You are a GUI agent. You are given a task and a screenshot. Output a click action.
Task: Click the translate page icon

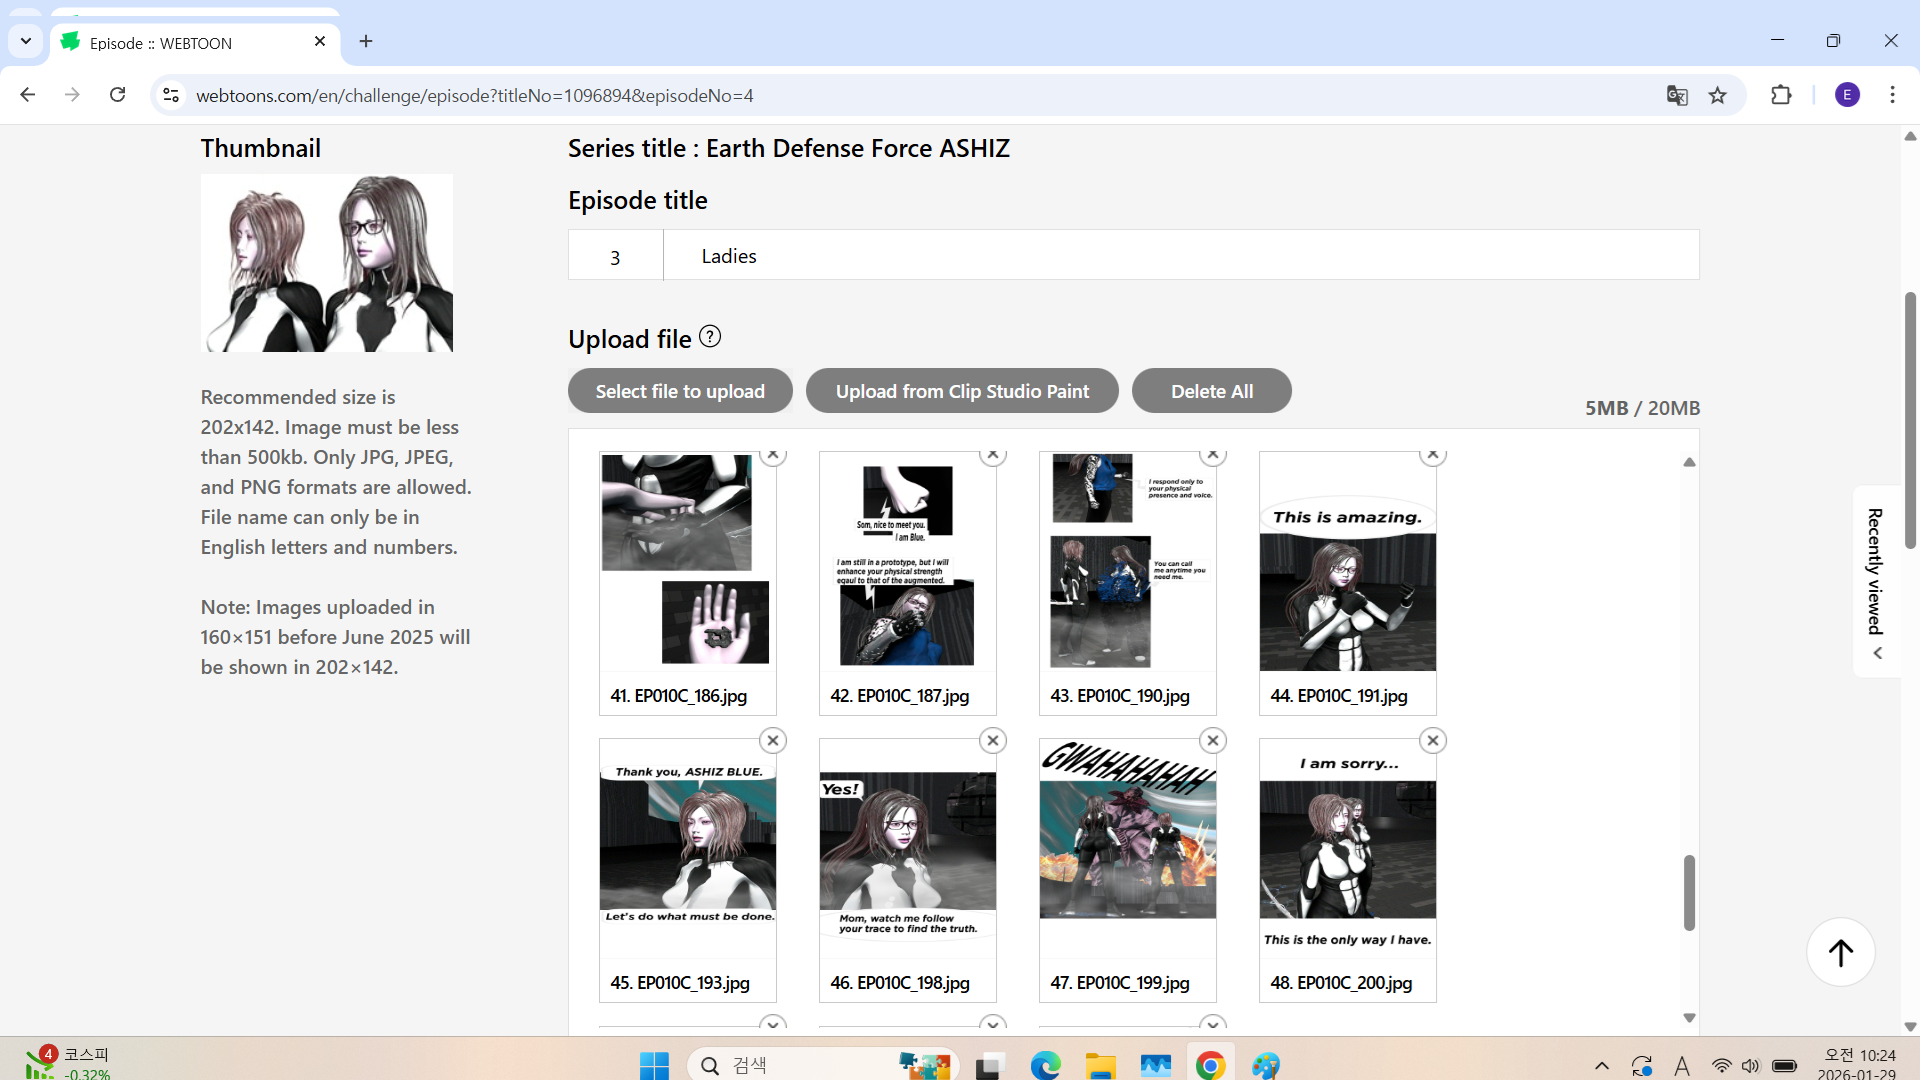[x=1677, y=96]
